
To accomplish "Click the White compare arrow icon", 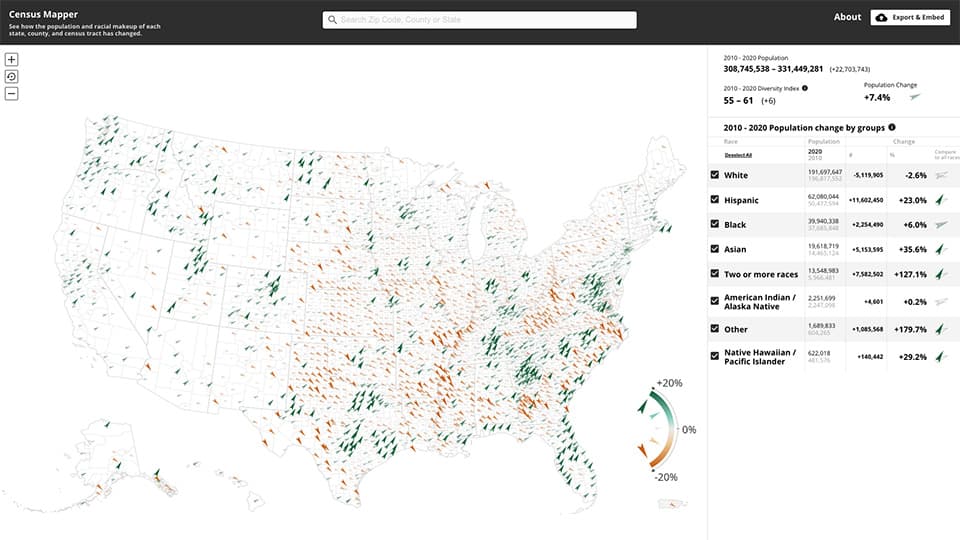I will click(939, 175).
